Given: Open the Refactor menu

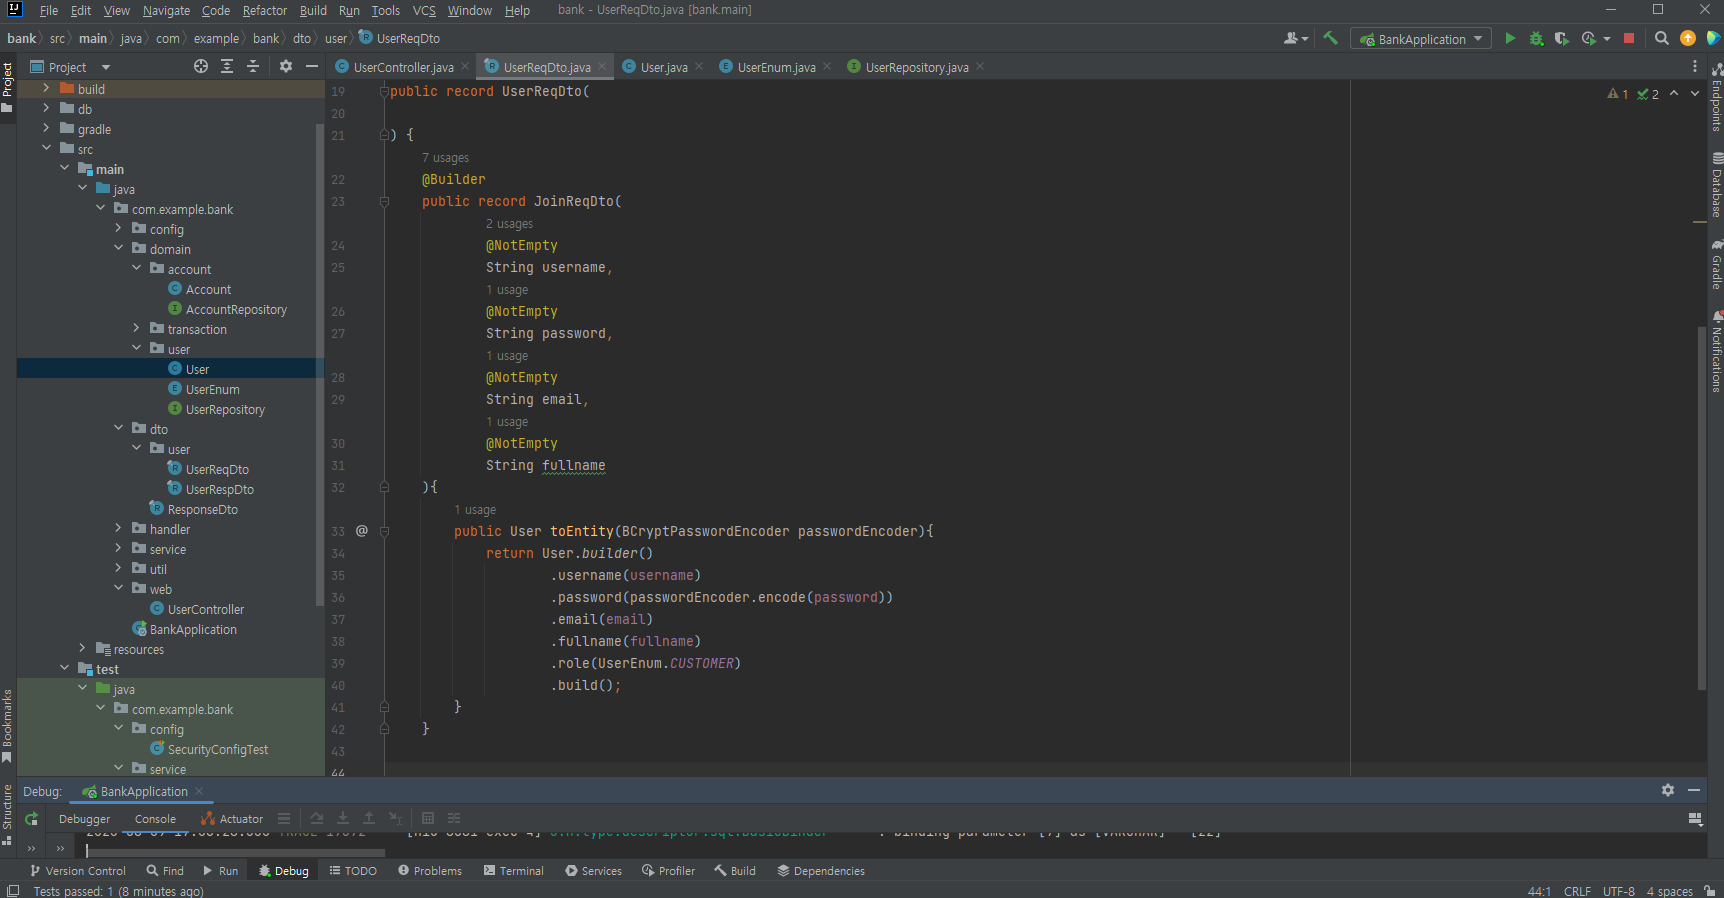Looking at the screenshot, I should 265,10.
